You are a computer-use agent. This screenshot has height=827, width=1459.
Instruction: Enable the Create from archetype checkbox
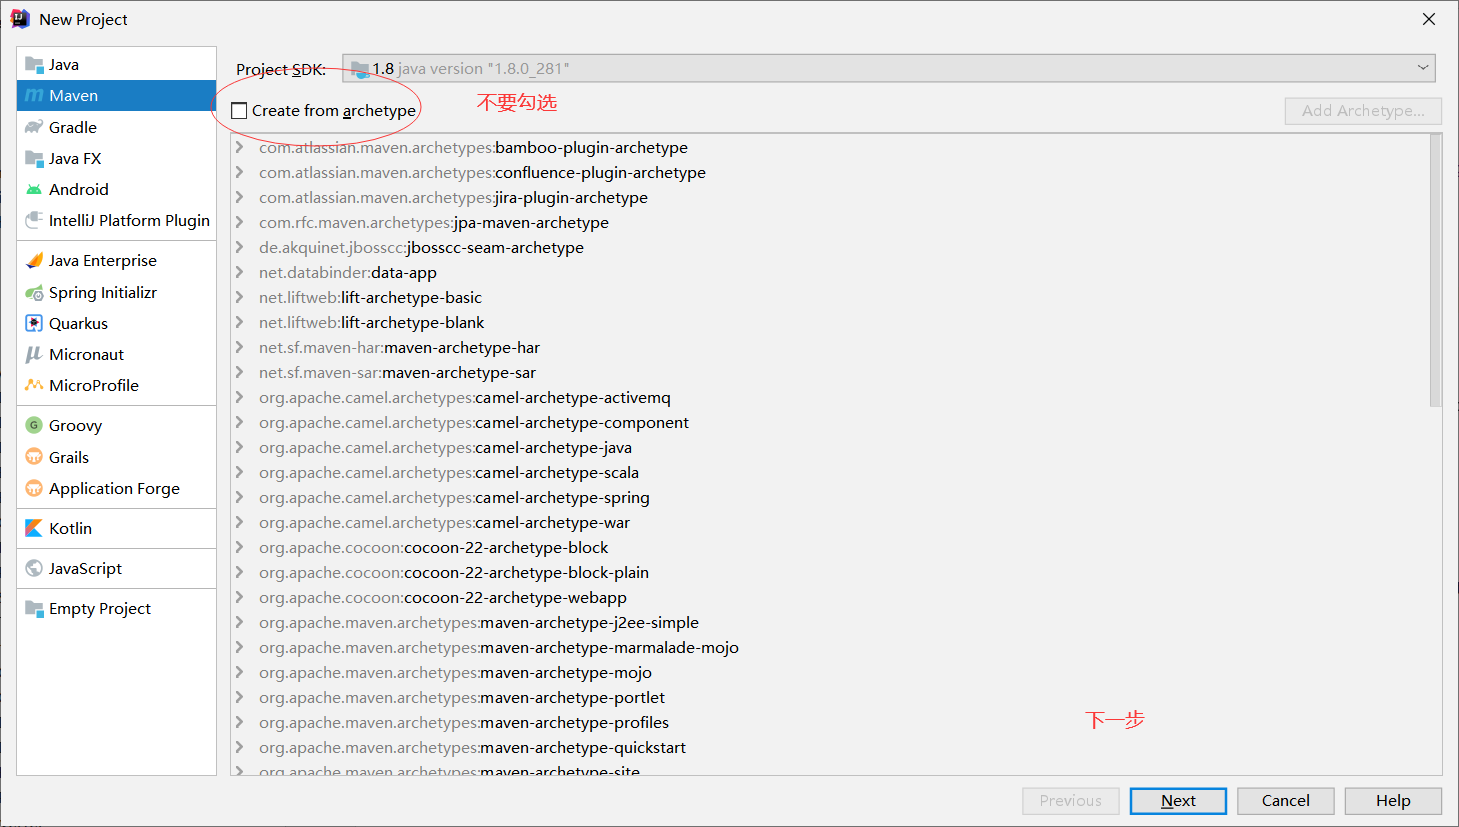pos(239,111)
